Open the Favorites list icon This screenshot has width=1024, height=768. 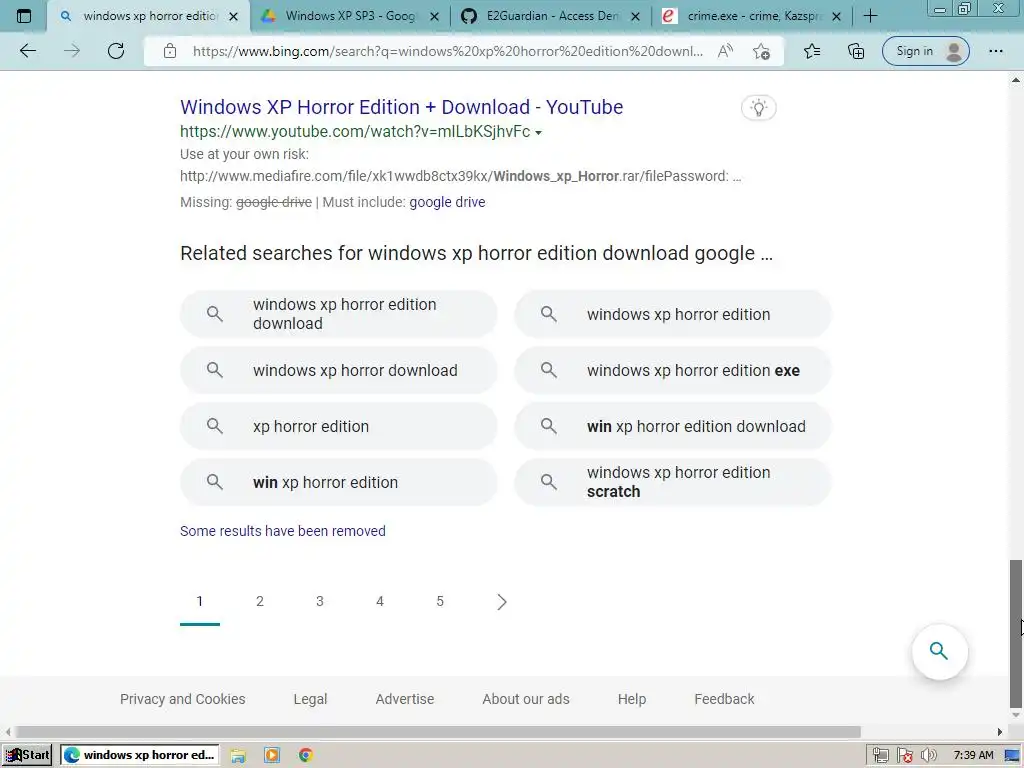pyautogui.click(x=812, y=51)
